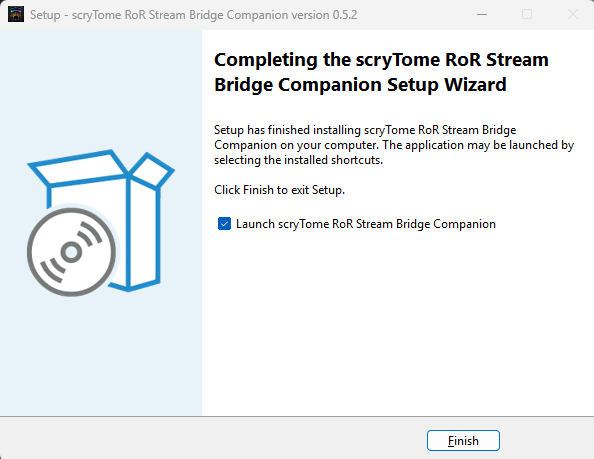Click the gray footer area left of Finish
Viewport: 594px width, 459px height.
[212, 439]
